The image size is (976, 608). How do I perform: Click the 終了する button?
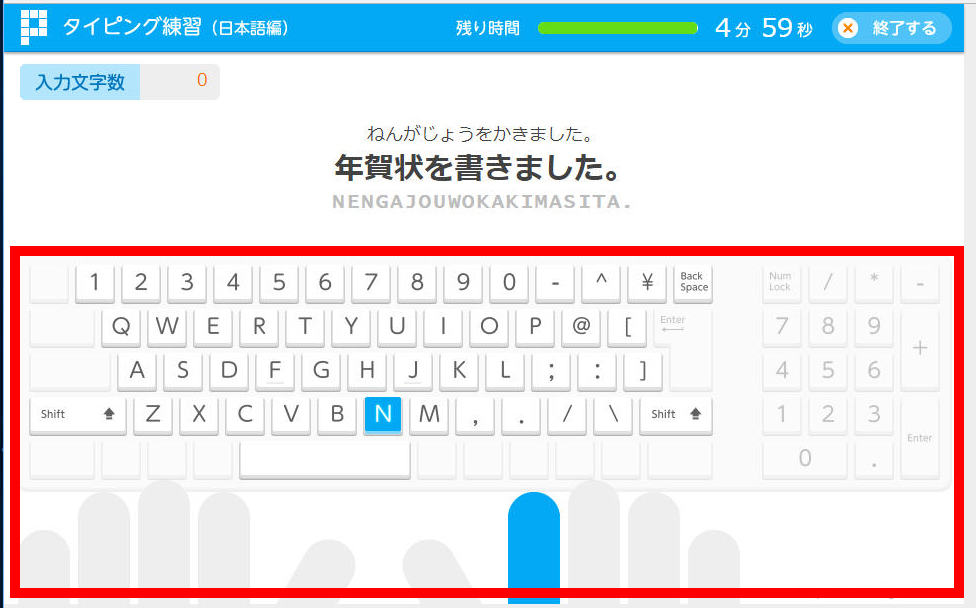[891, 28]
